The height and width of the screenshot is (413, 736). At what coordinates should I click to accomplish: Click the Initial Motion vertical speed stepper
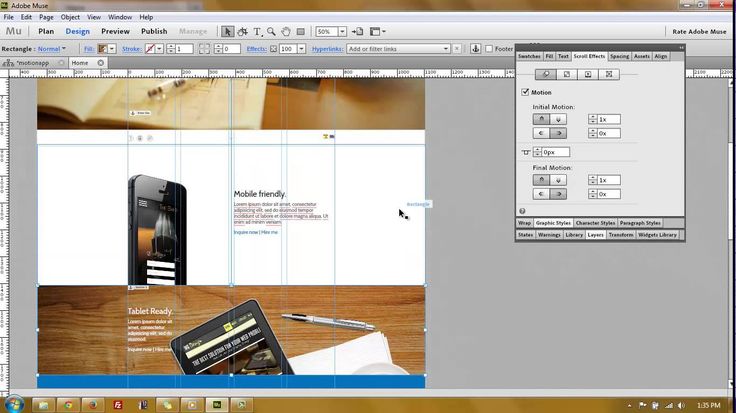click(x=593, y=119)
